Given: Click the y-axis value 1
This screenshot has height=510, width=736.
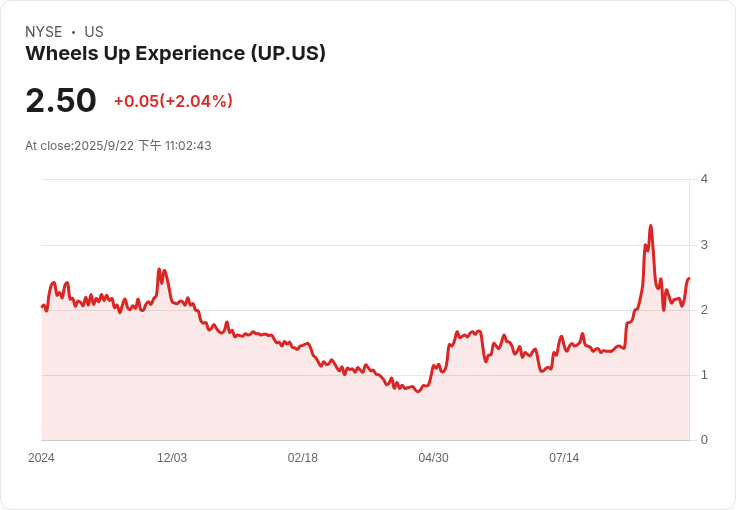Looking at the screenshot, I should [x=704, y=375].
